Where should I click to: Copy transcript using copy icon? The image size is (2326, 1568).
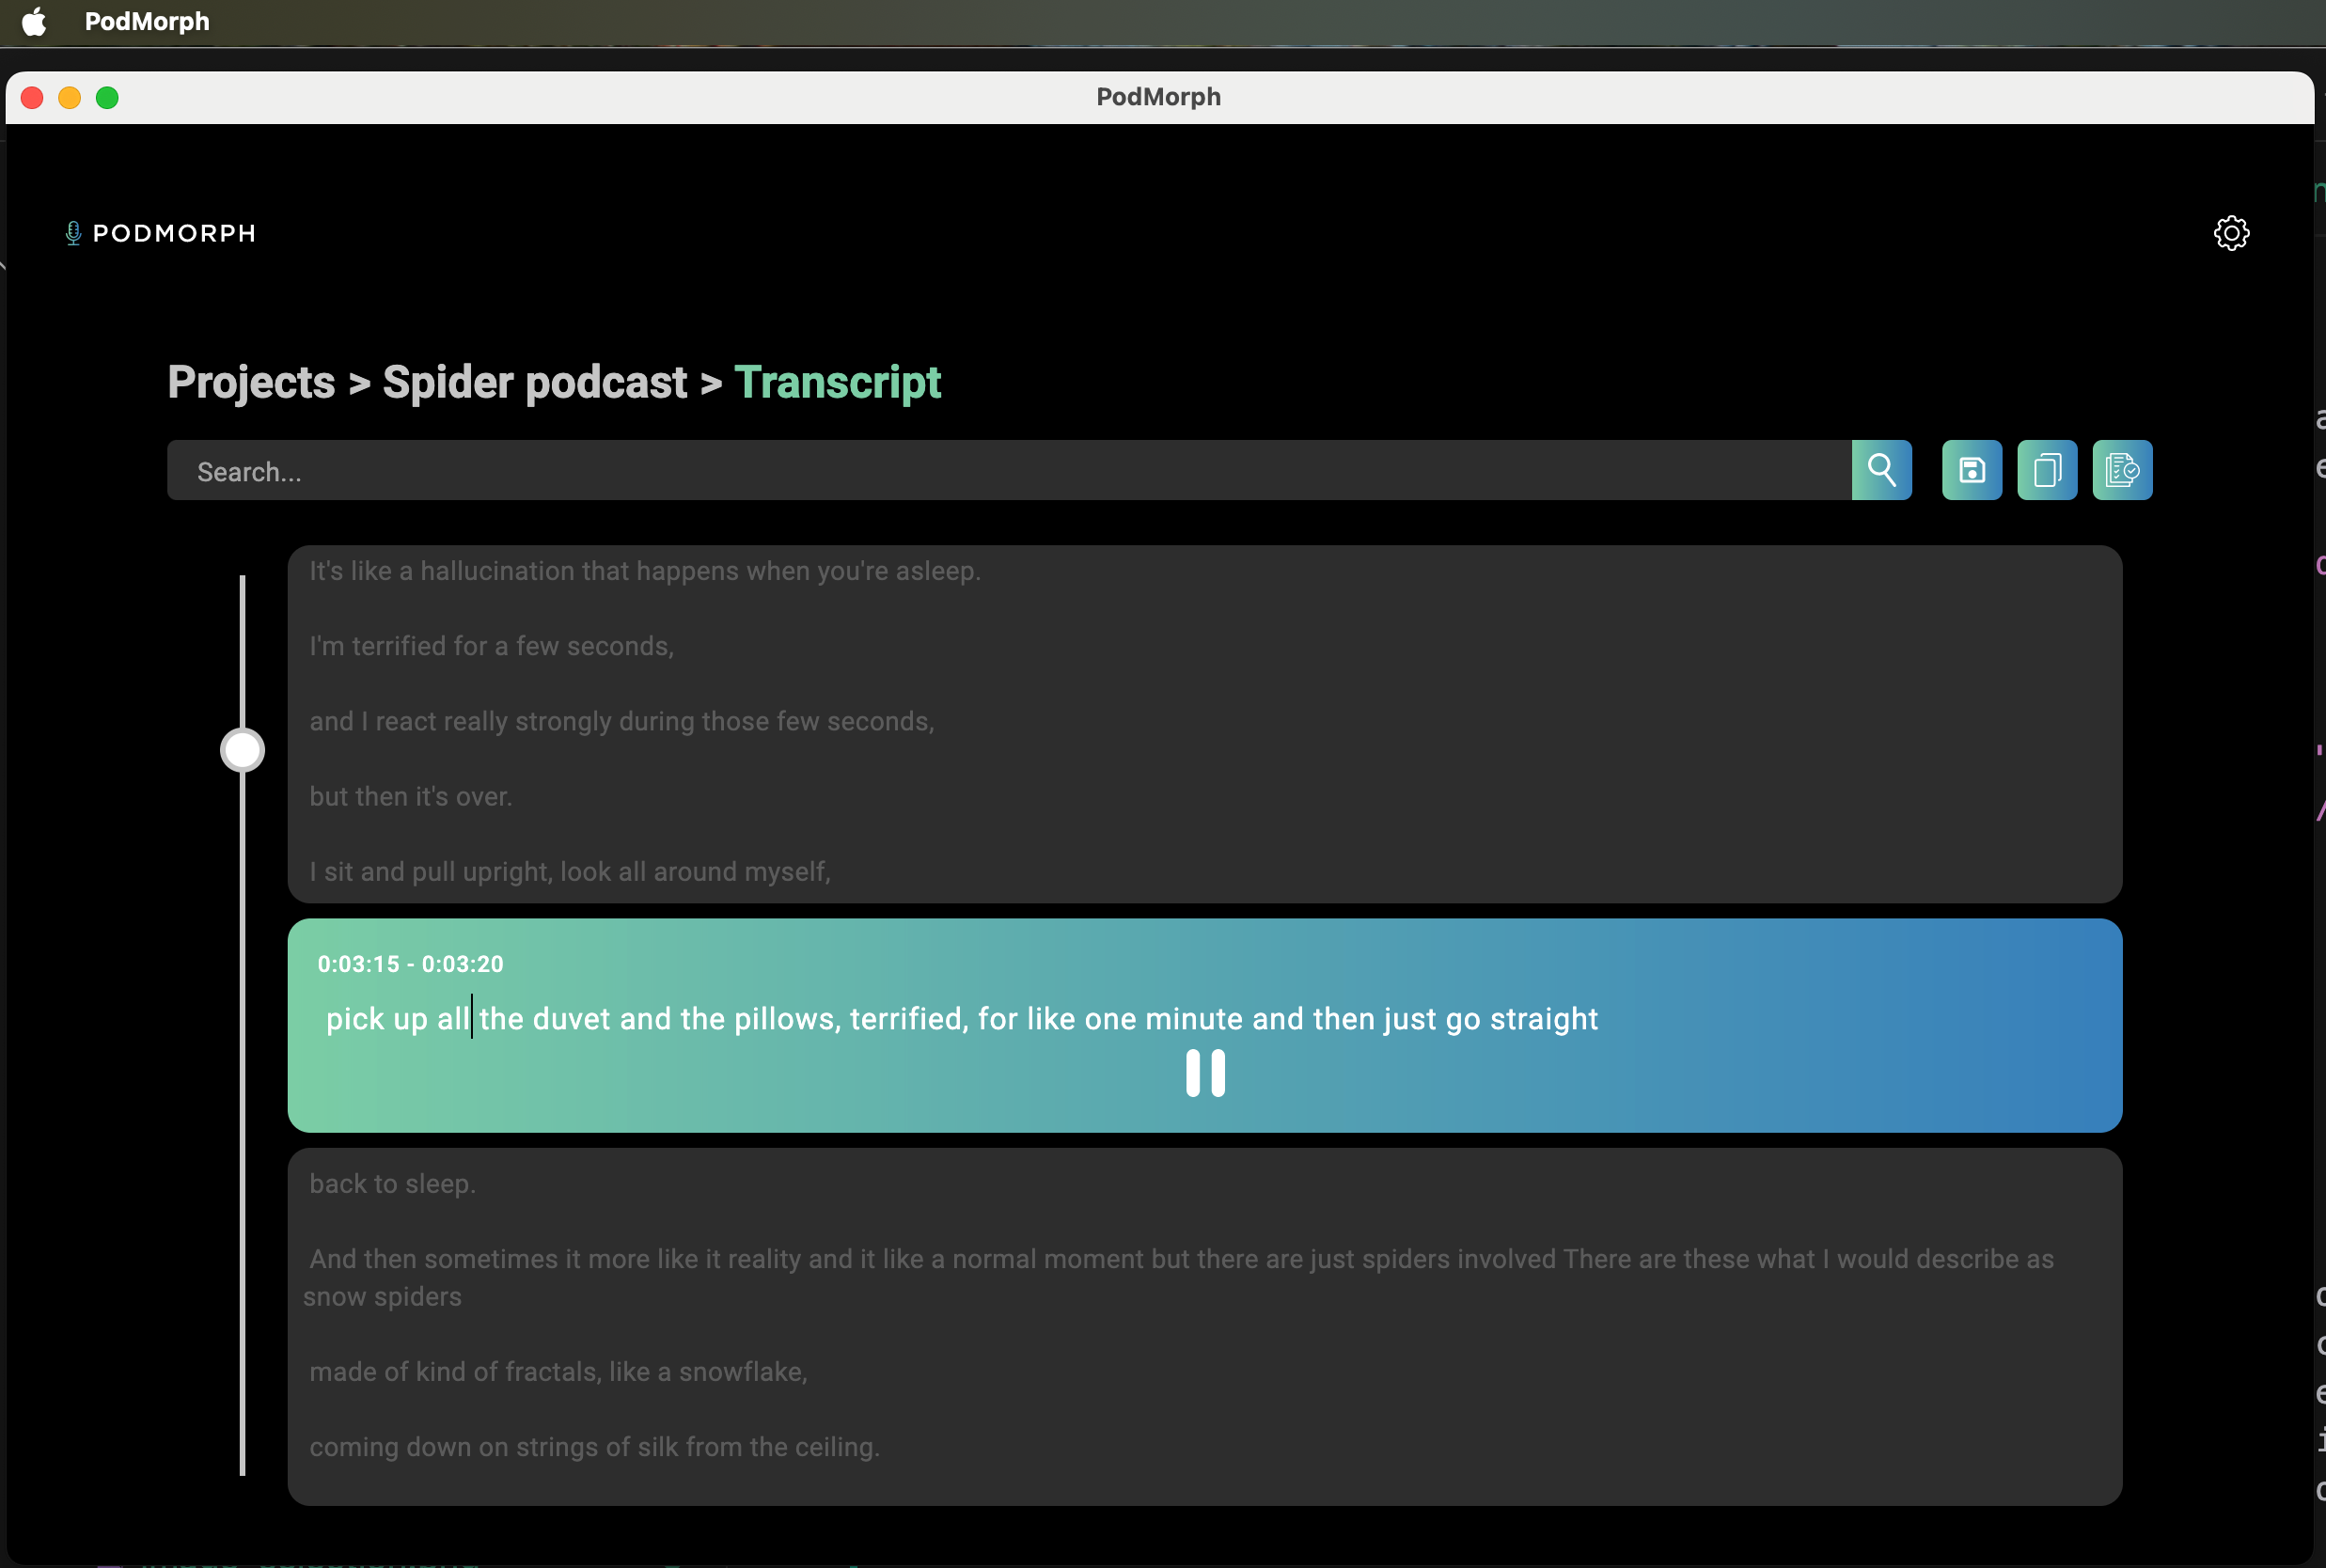coord(2047,470)
